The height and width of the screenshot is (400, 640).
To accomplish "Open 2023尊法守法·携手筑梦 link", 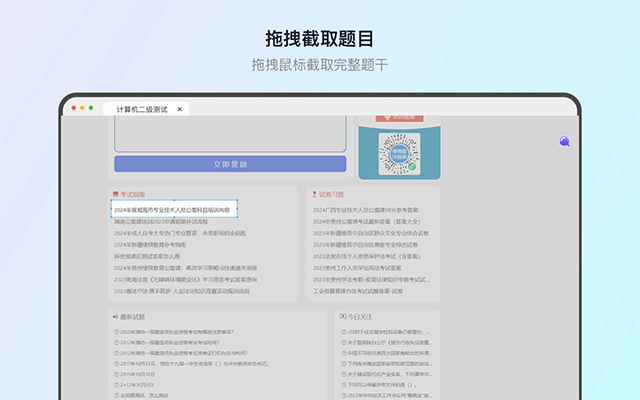I will [x=182, y=291].
